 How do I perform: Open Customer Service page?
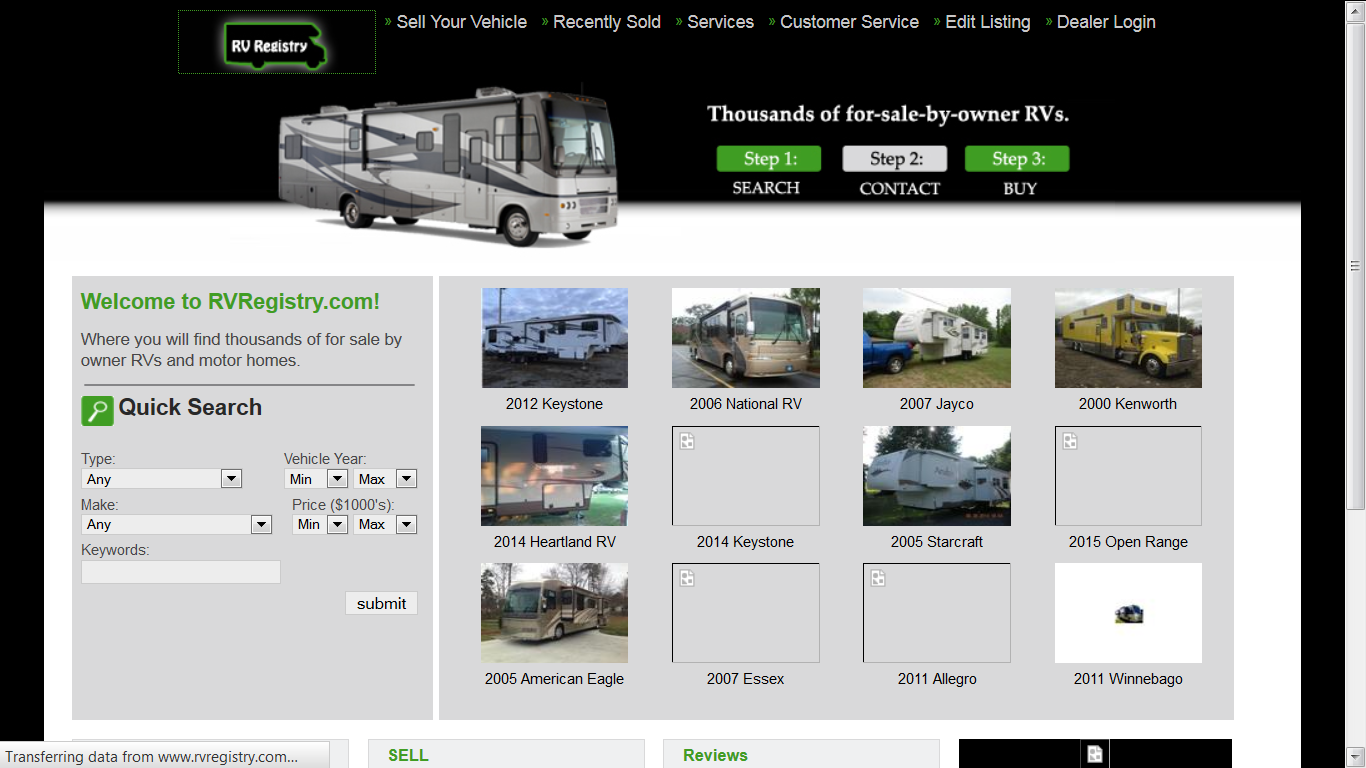pyautogui.click(x=849, y=22)
